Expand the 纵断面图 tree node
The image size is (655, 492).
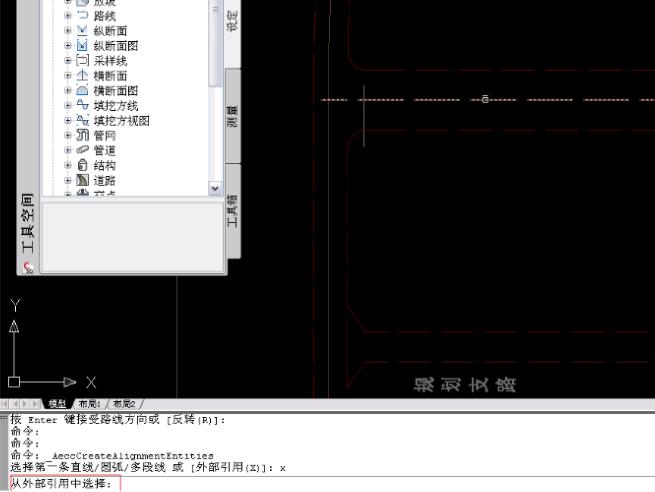point(68,46)
